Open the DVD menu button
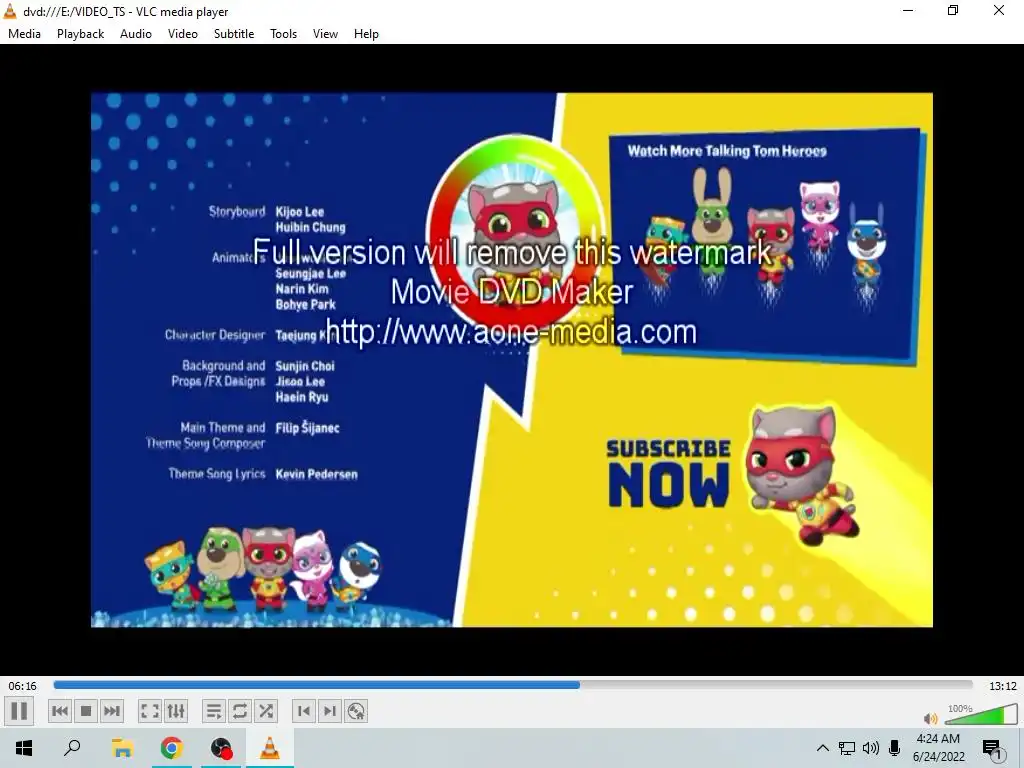The width and height of the screenshot is (1024, 768). (356, 711)
